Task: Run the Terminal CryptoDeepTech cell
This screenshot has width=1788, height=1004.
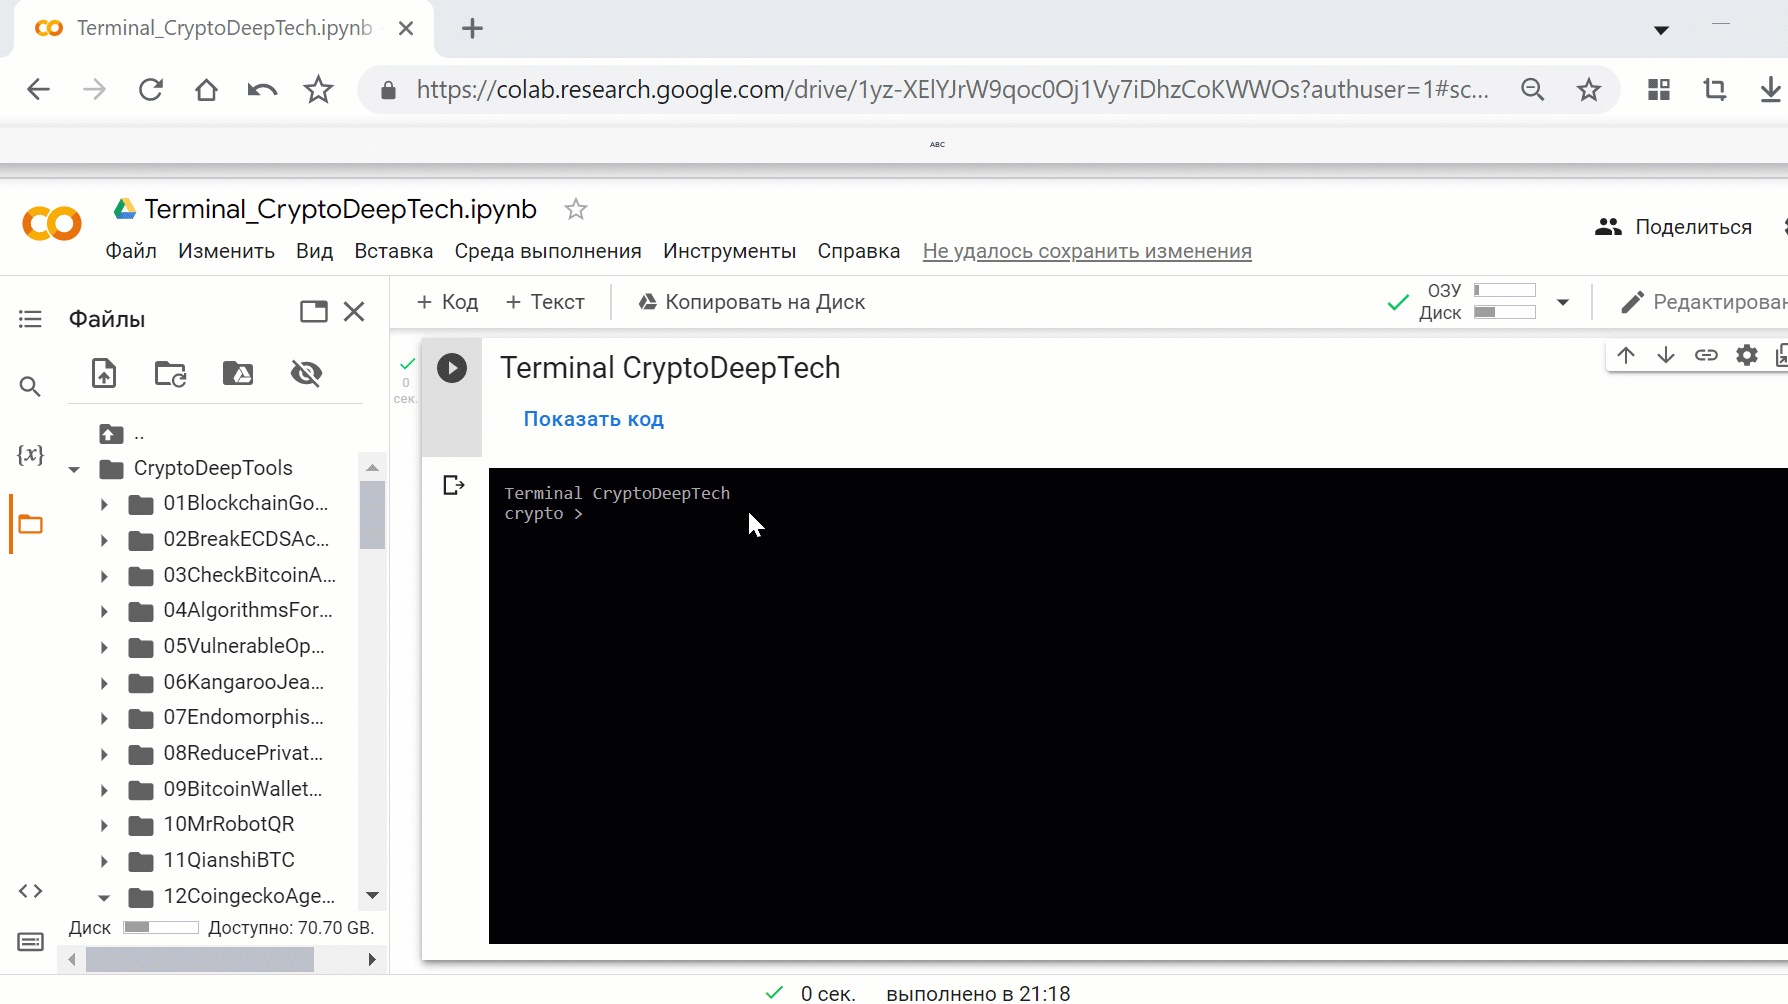Action: [x=452, y=368]
